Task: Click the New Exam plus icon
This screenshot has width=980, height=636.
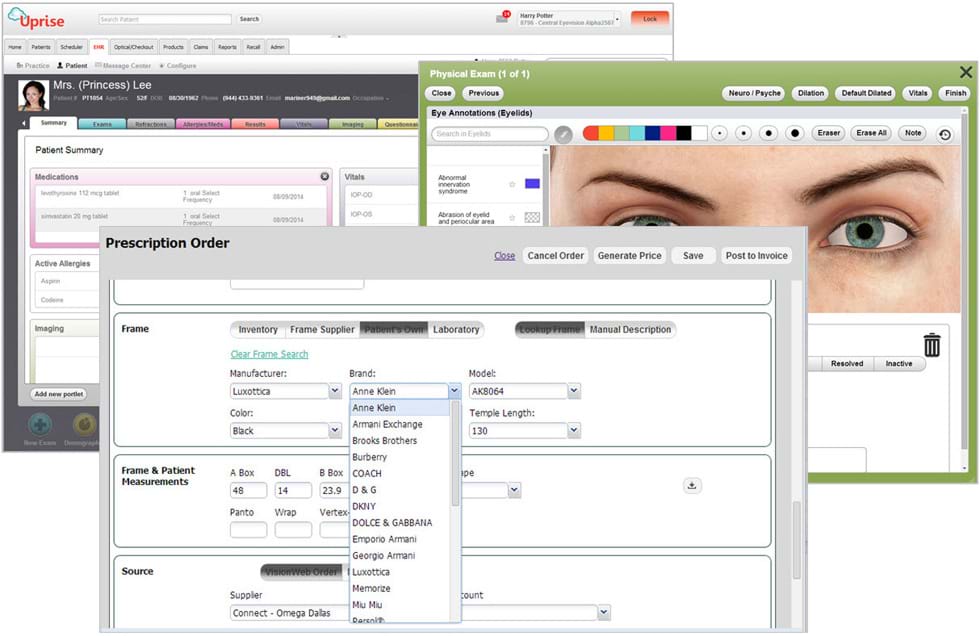Action: pos(39,425)
